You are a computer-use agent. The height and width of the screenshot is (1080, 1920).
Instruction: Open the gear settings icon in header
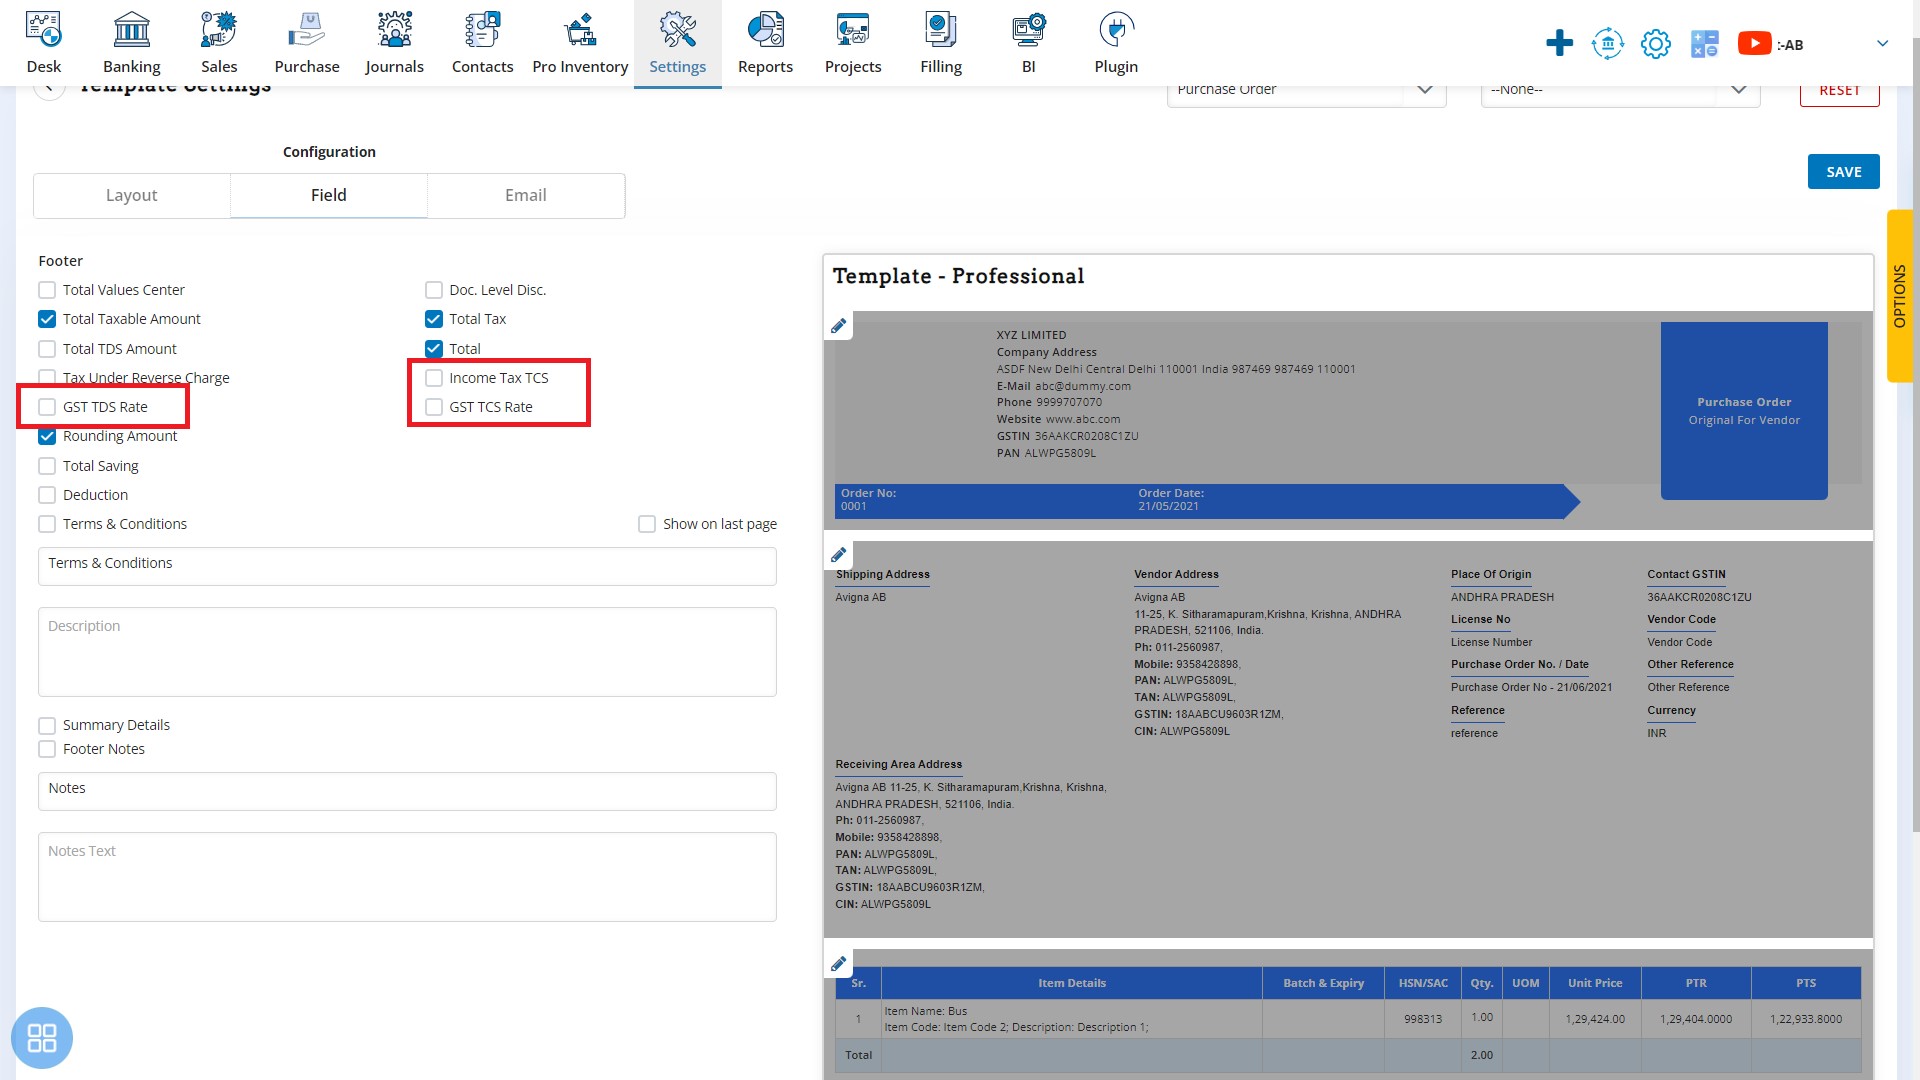click(x=1656, y=44)
